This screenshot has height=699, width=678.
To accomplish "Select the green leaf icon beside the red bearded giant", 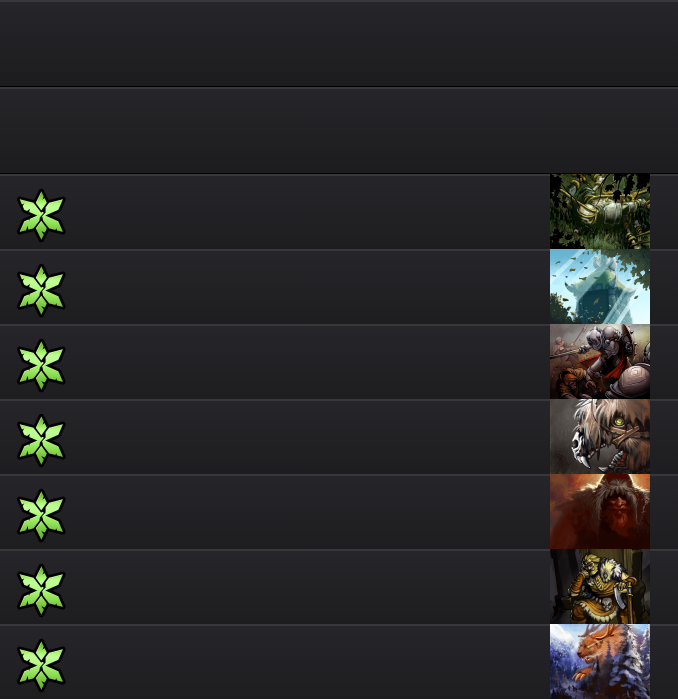I will coord(41,515).
